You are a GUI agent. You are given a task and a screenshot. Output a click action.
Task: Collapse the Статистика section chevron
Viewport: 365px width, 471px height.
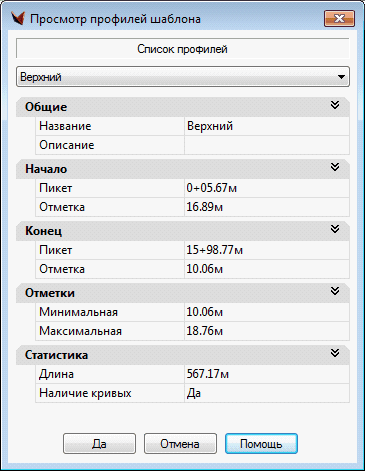pos(335,353)
